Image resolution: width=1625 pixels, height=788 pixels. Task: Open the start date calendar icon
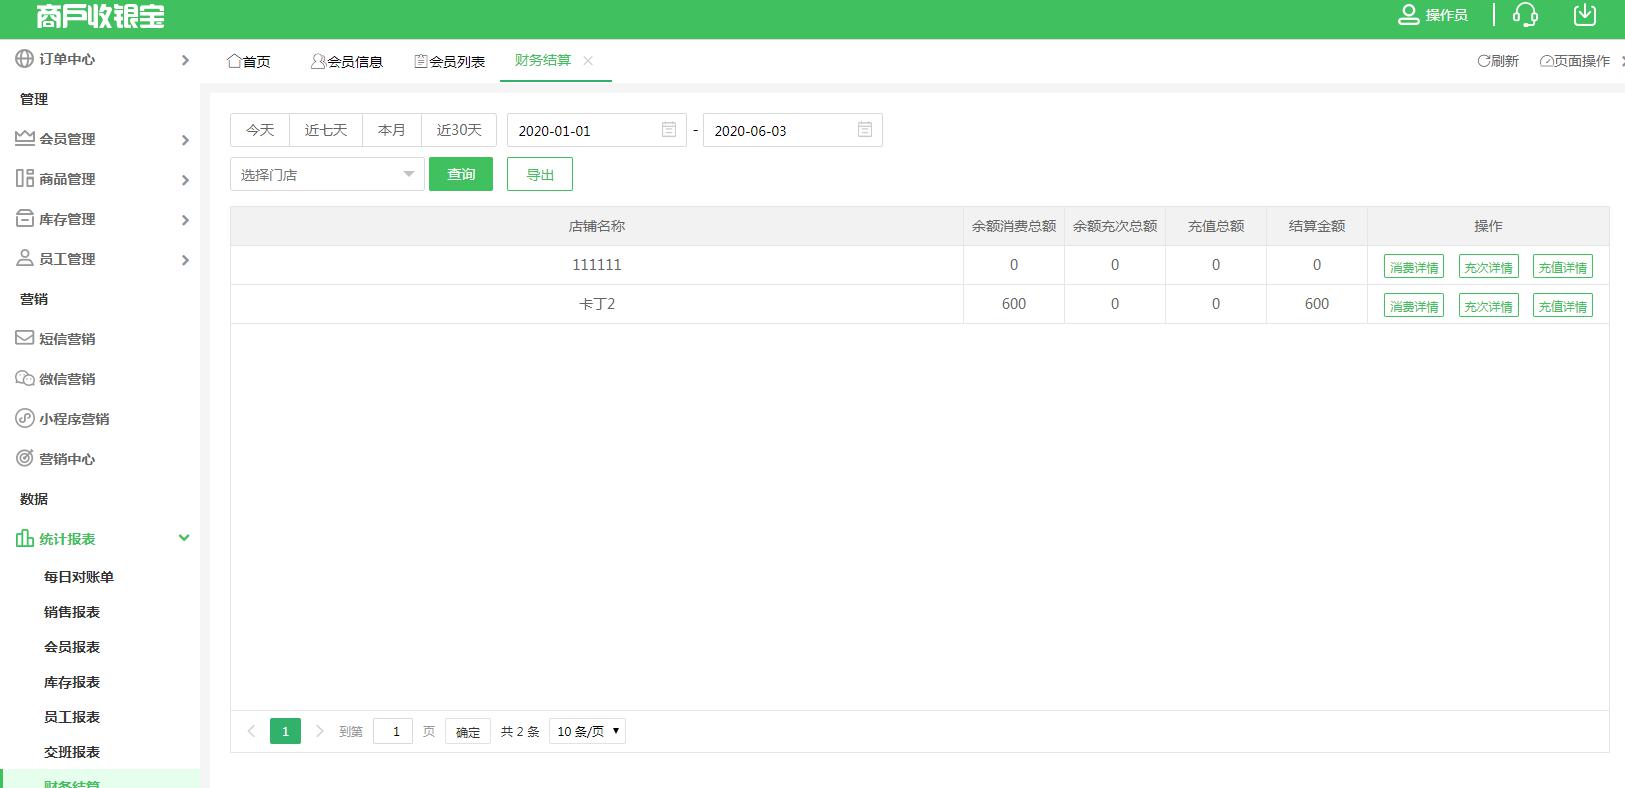[669, 130]
